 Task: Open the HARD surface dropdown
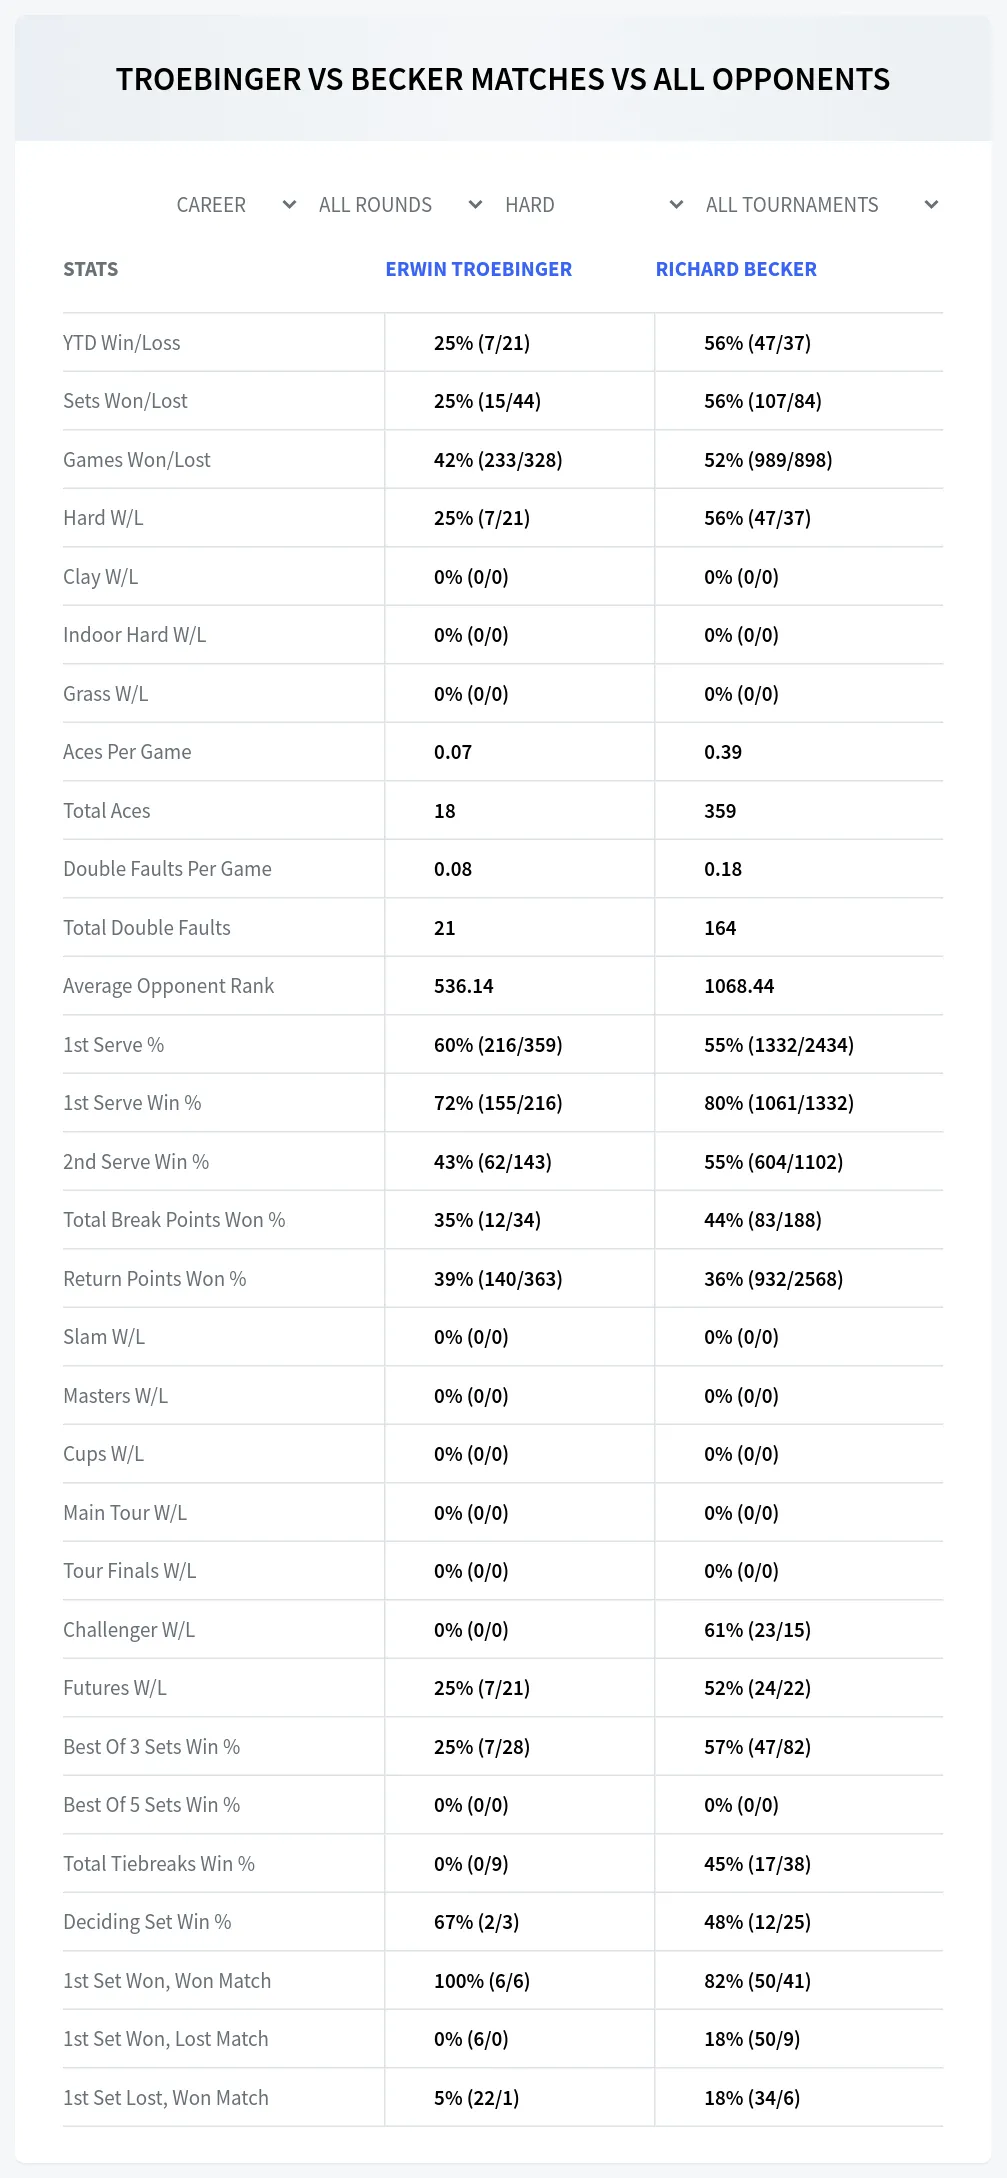pyautogui.click(x=594, y=205)
